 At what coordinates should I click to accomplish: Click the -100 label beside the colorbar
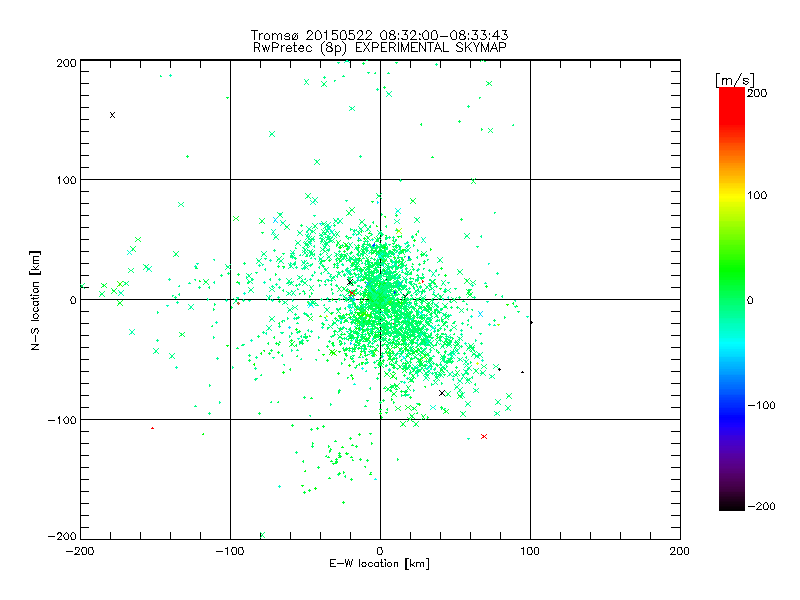coord(761,406)
